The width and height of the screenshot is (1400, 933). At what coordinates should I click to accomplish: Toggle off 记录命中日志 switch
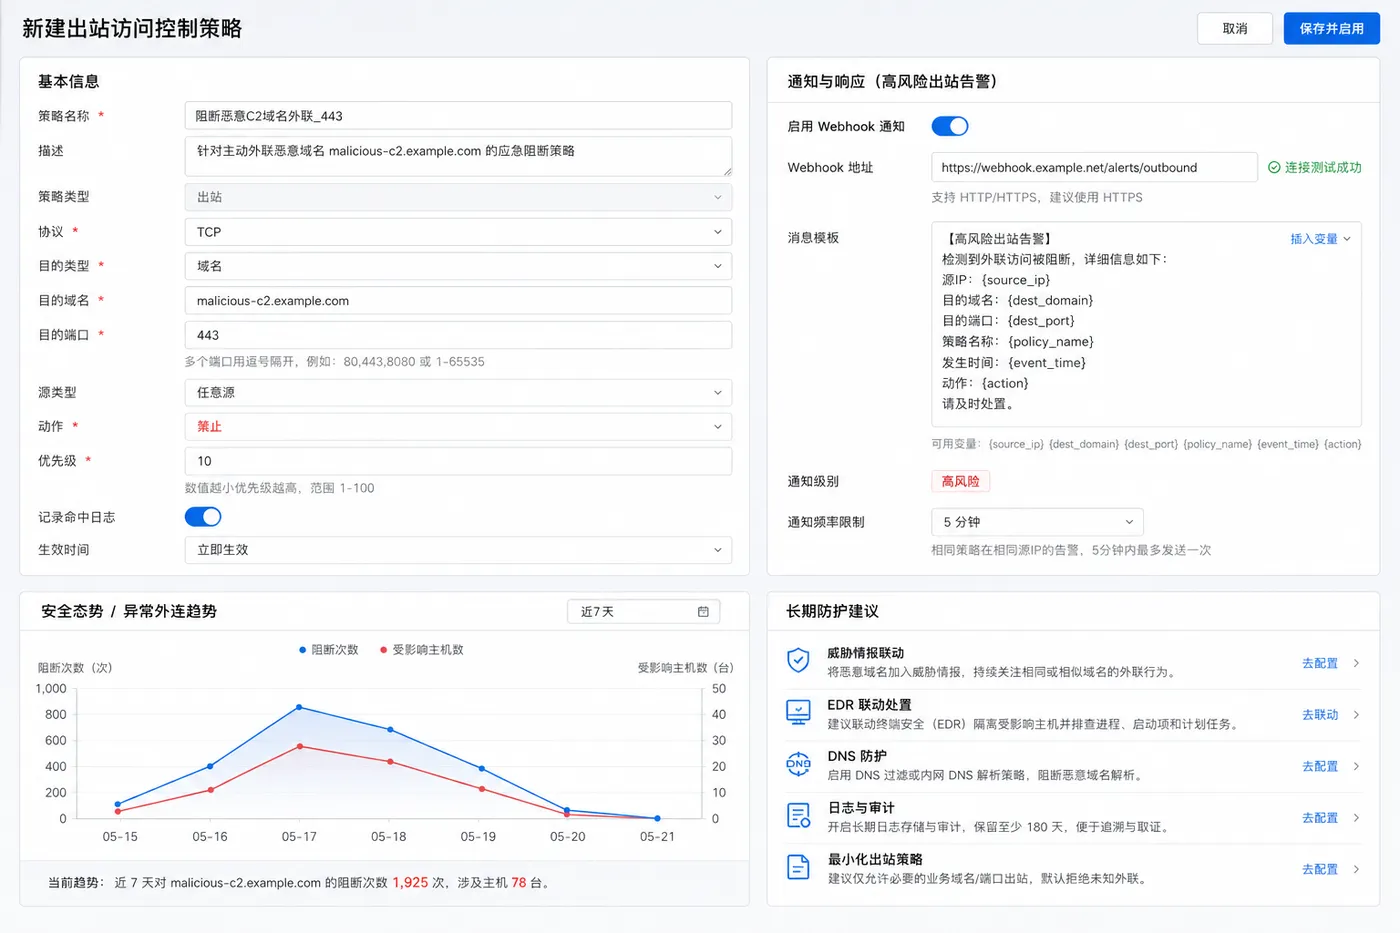click(203, 517)
